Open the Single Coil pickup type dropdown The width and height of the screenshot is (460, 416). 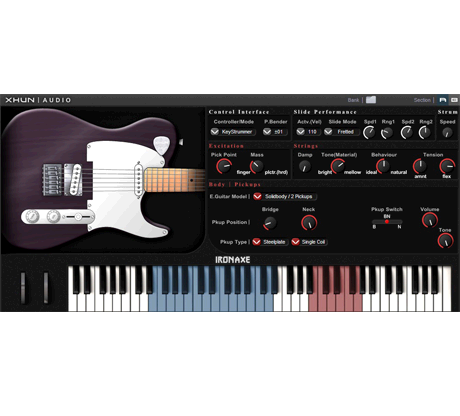click(309, 242)
